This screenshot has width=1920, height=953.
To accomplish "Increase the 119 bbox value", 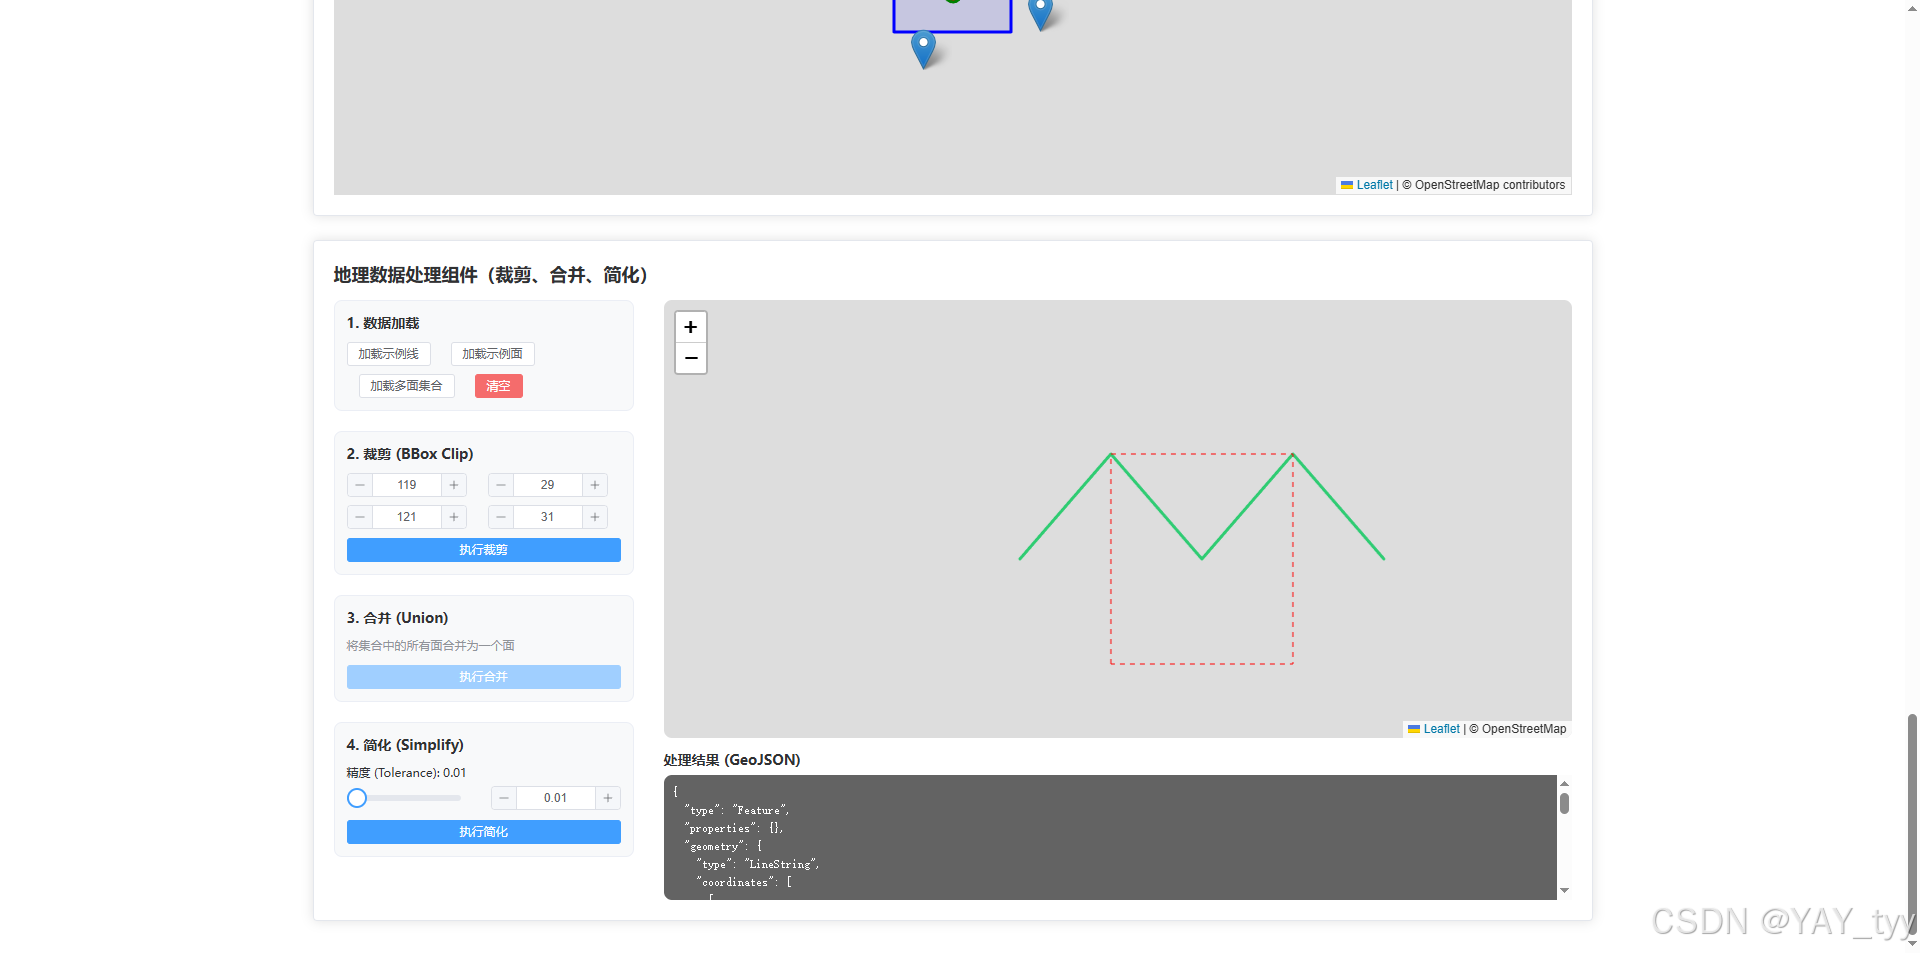I will [x=454, y=485].
